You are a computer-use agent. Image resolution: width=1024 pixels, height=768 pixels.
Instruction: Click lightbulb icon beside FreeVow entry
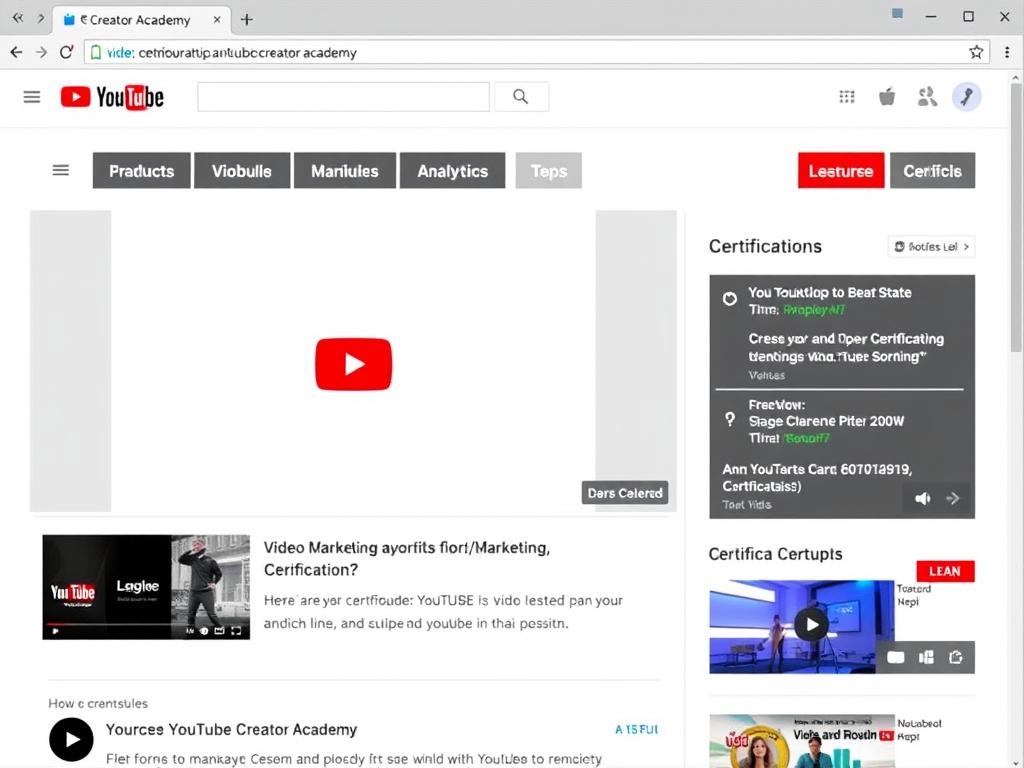pos(730,419)
